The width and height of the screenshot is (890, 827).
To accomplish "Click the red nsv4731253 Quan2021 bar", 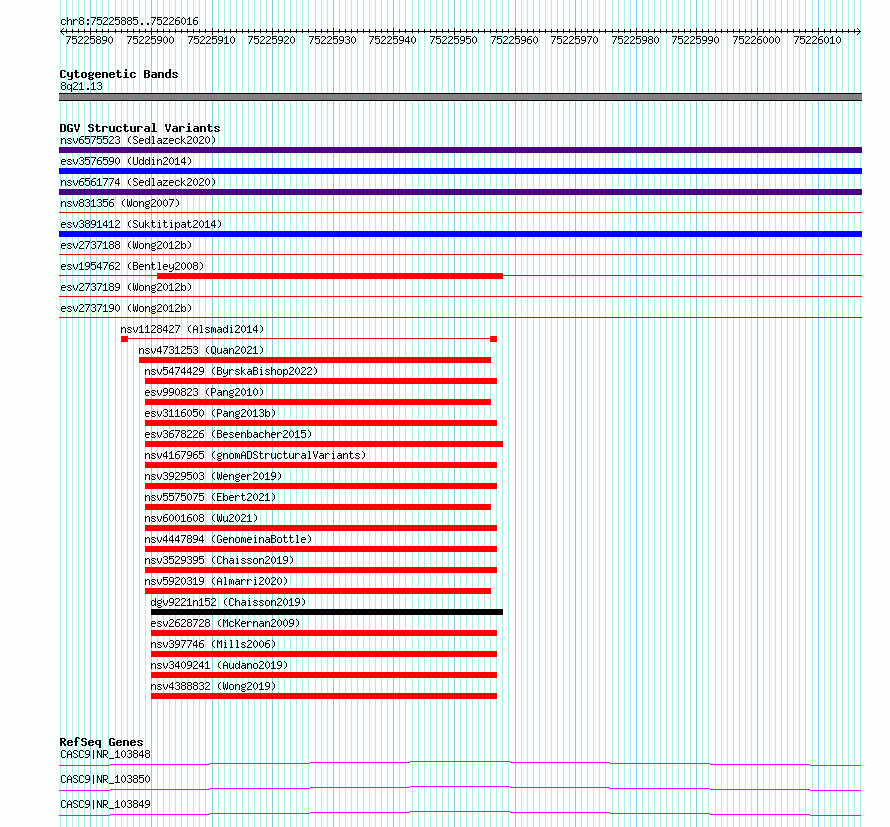I will [x=315, y=360].
